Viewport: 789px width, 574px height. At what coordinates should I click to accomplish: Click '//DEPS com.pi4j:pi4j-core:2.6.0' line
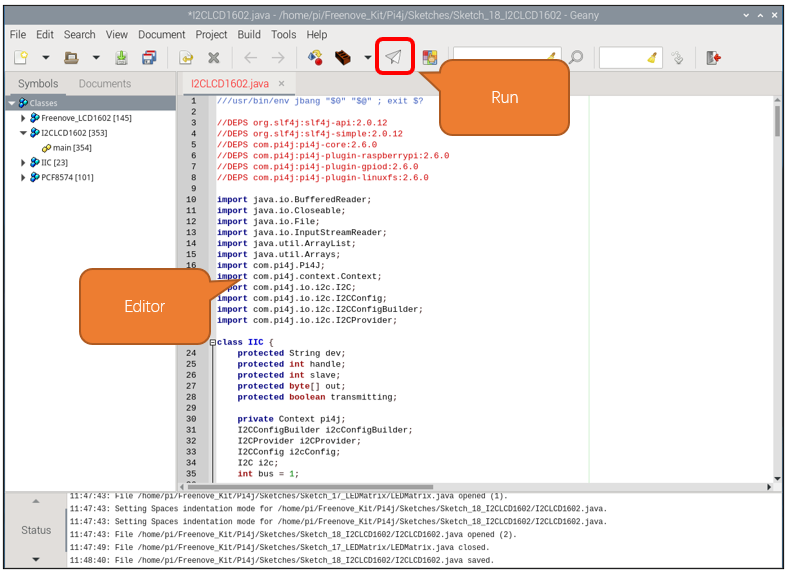coord(297,145)
